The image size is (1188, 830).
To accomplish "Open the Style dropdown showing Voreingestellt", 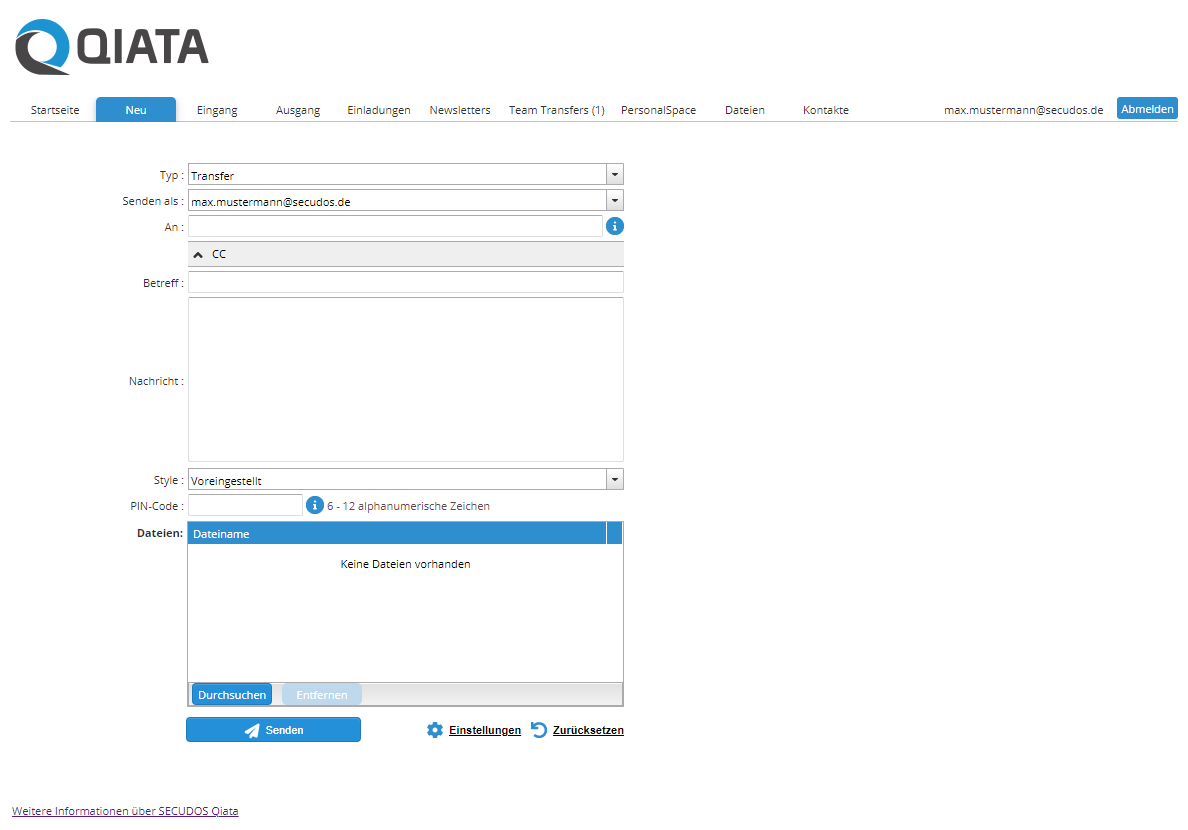I will pos(614,479).
